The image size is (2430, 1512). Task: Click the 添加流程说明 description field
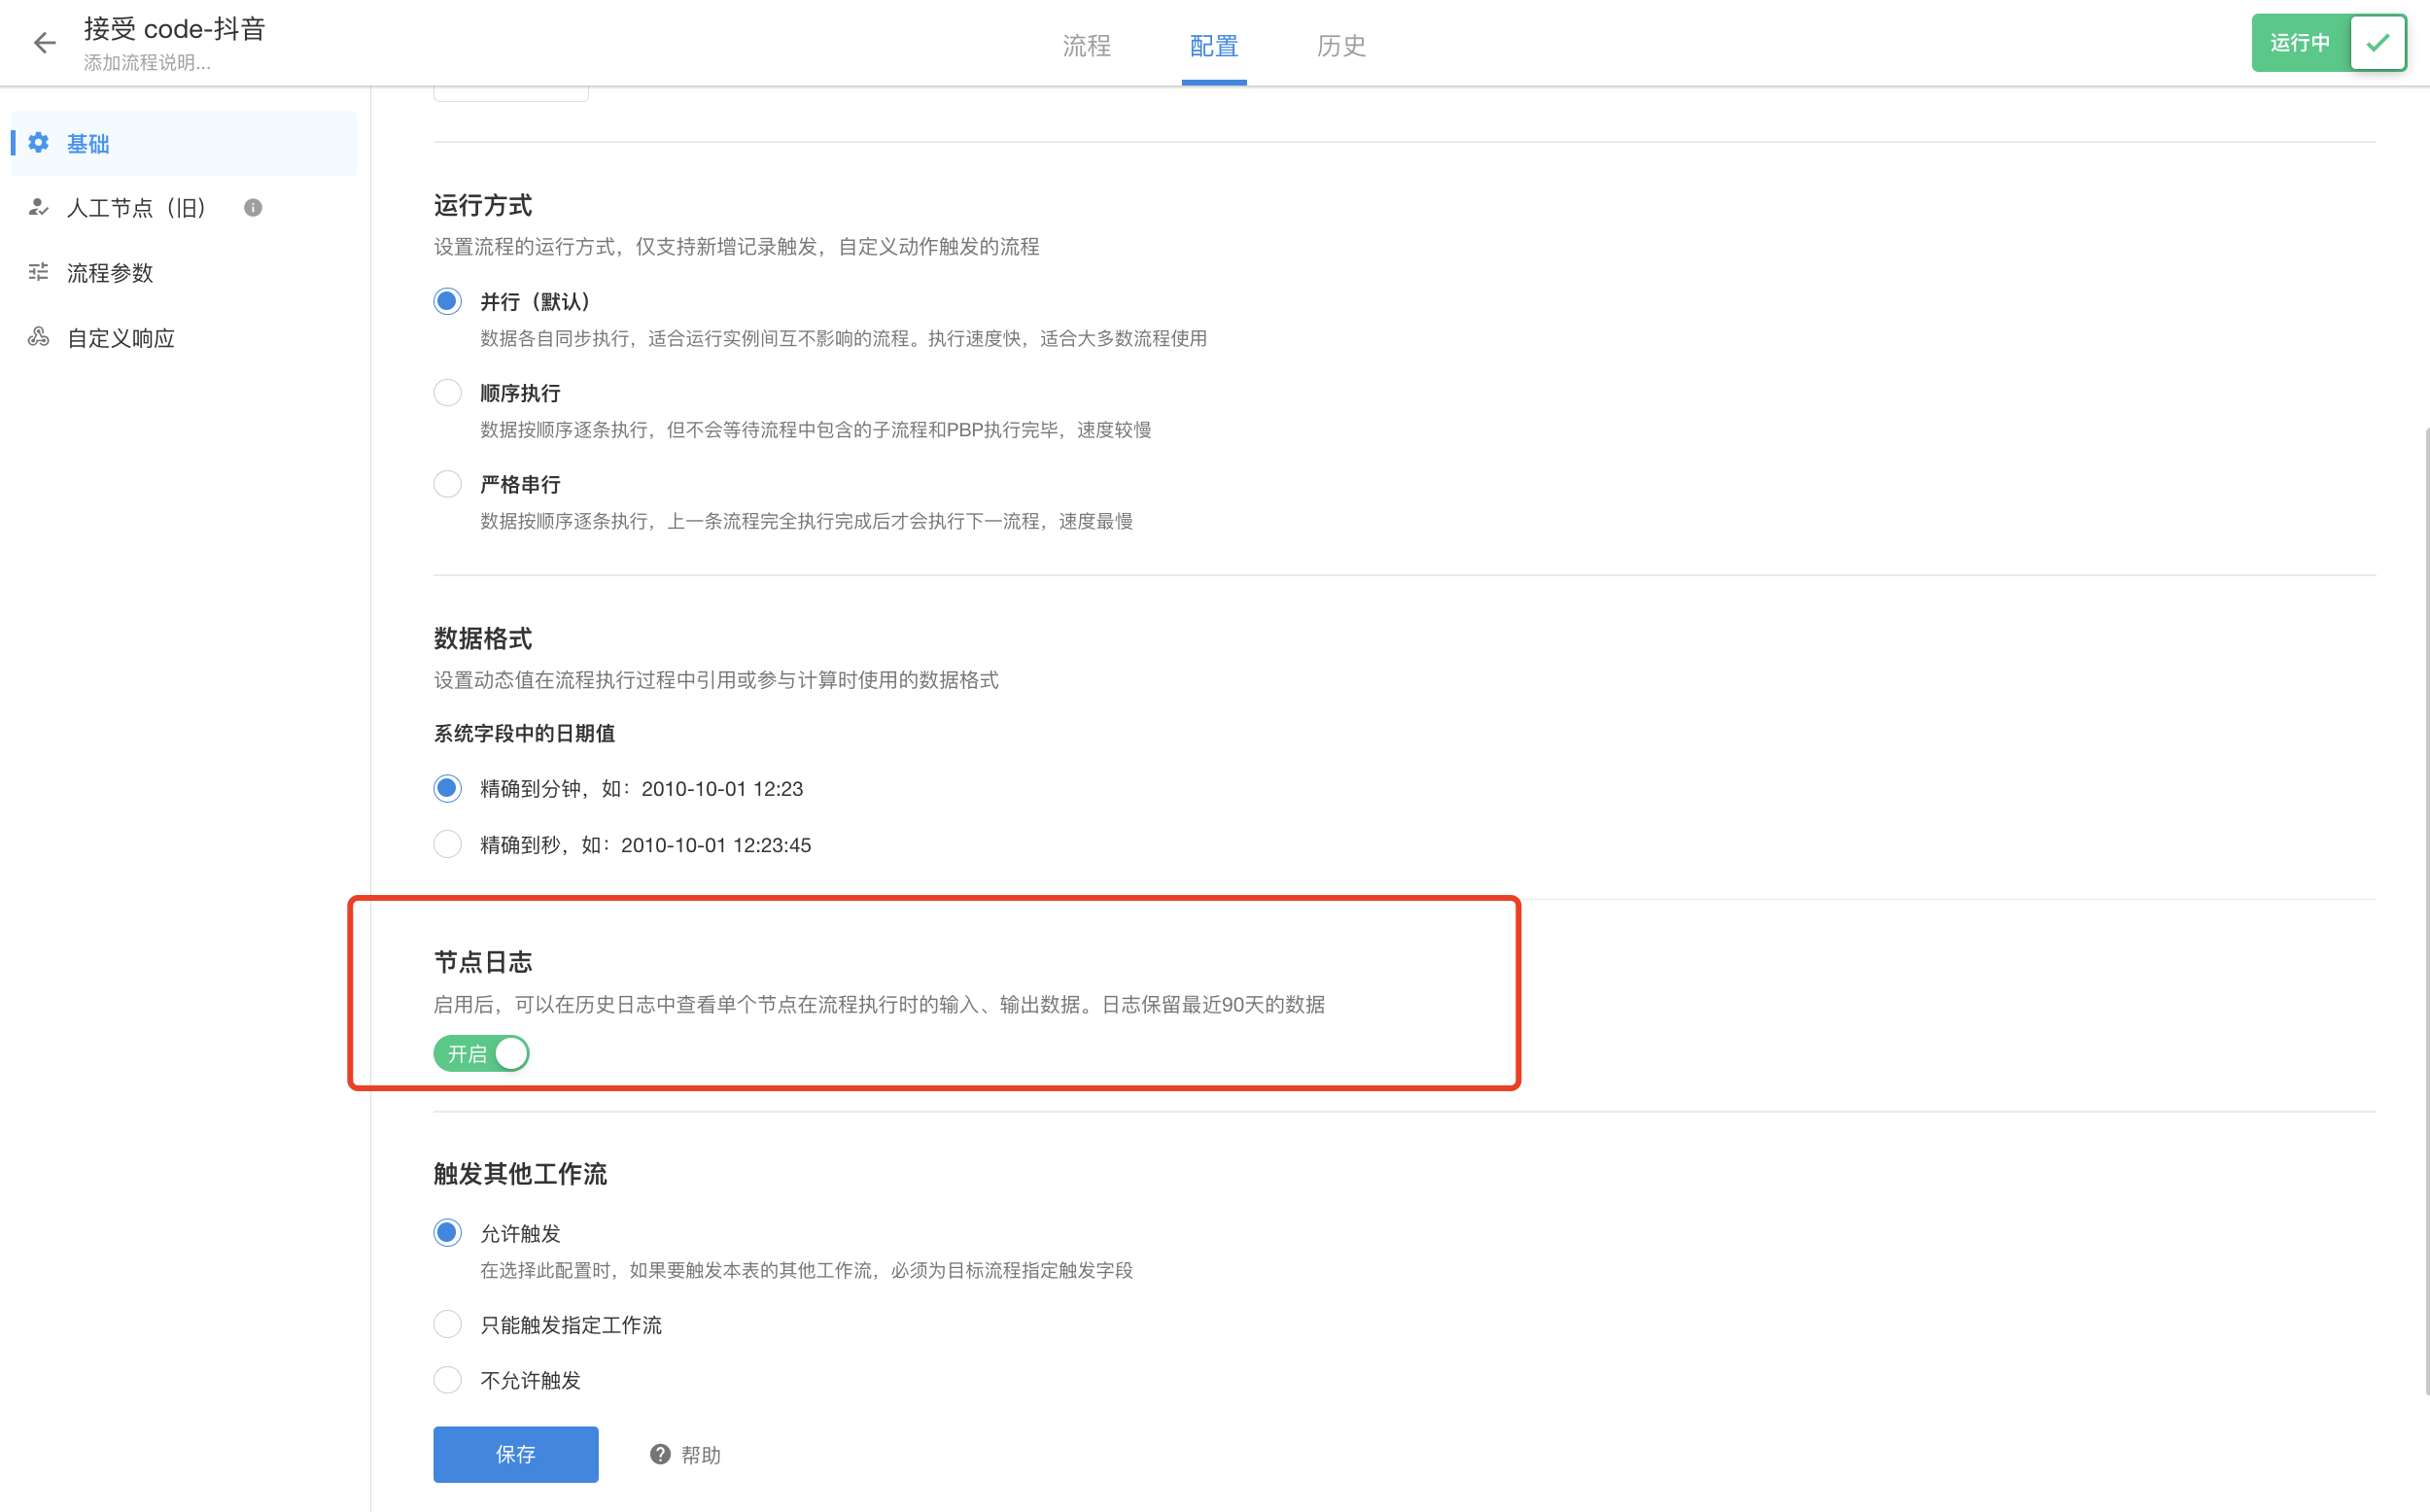pyautogui.click(x=147, y=63)
